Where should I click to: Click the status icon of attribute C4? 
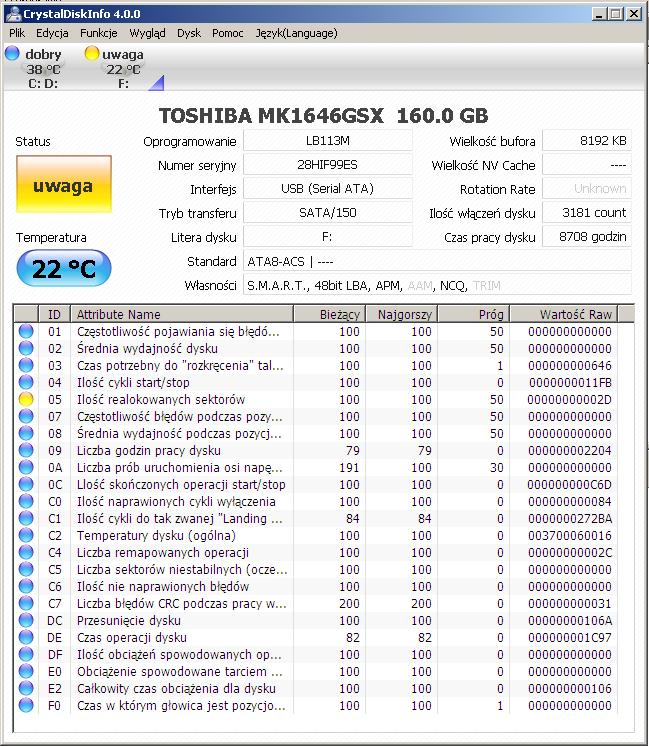26,552
